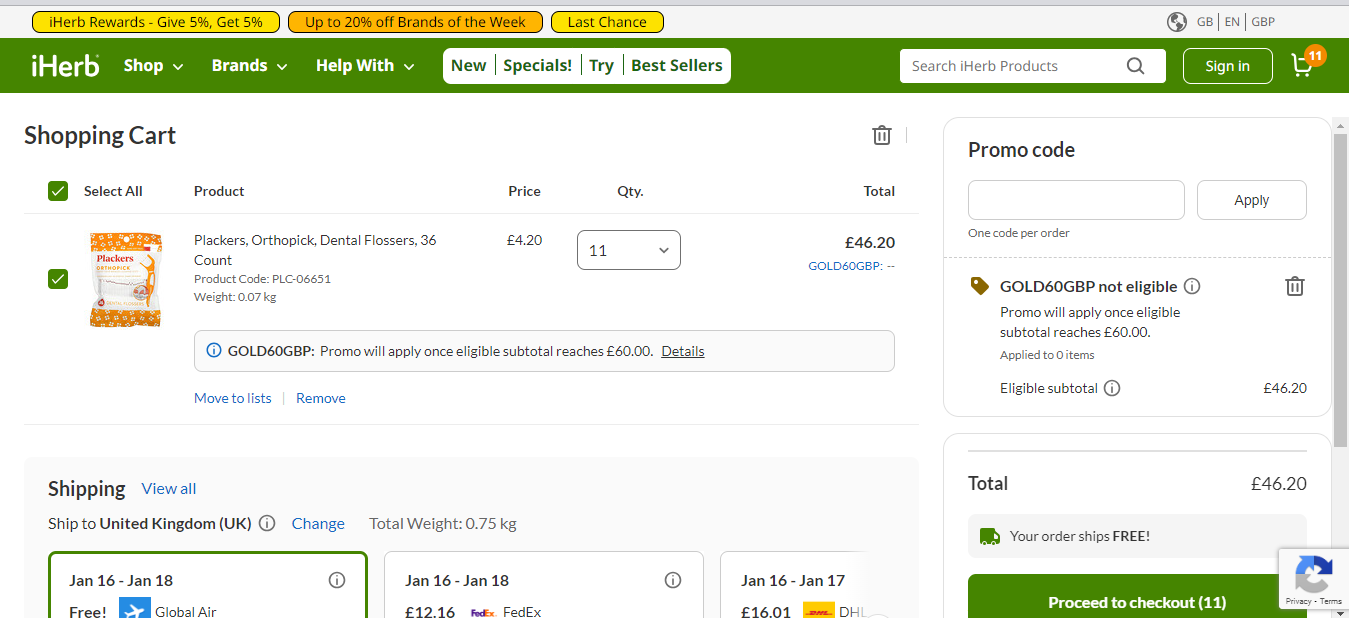Screen dimensions: 1349x618
Task: Select the FedEx £12.16 shipping option
Action: pos(544,586)
